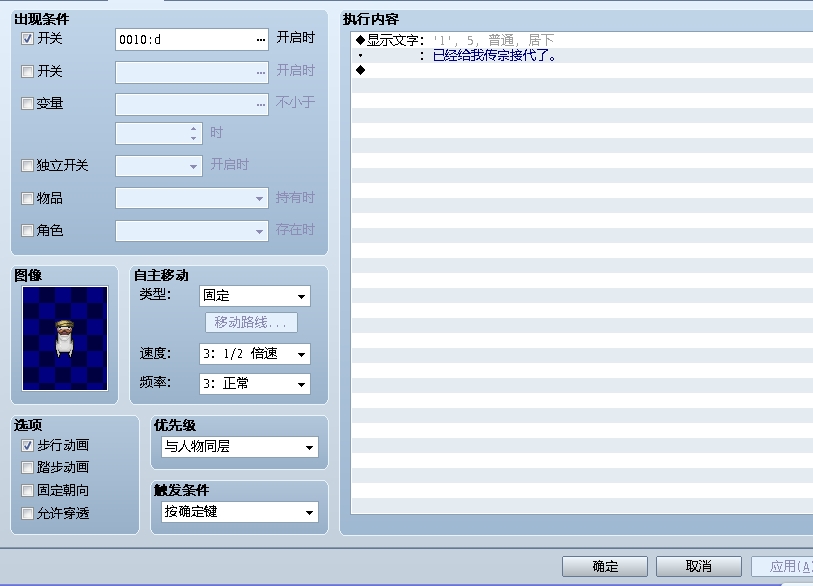The height and width of the screenshot is (586, 813).
Task: Click the 移动路线... button
Action: coord(251,323)
